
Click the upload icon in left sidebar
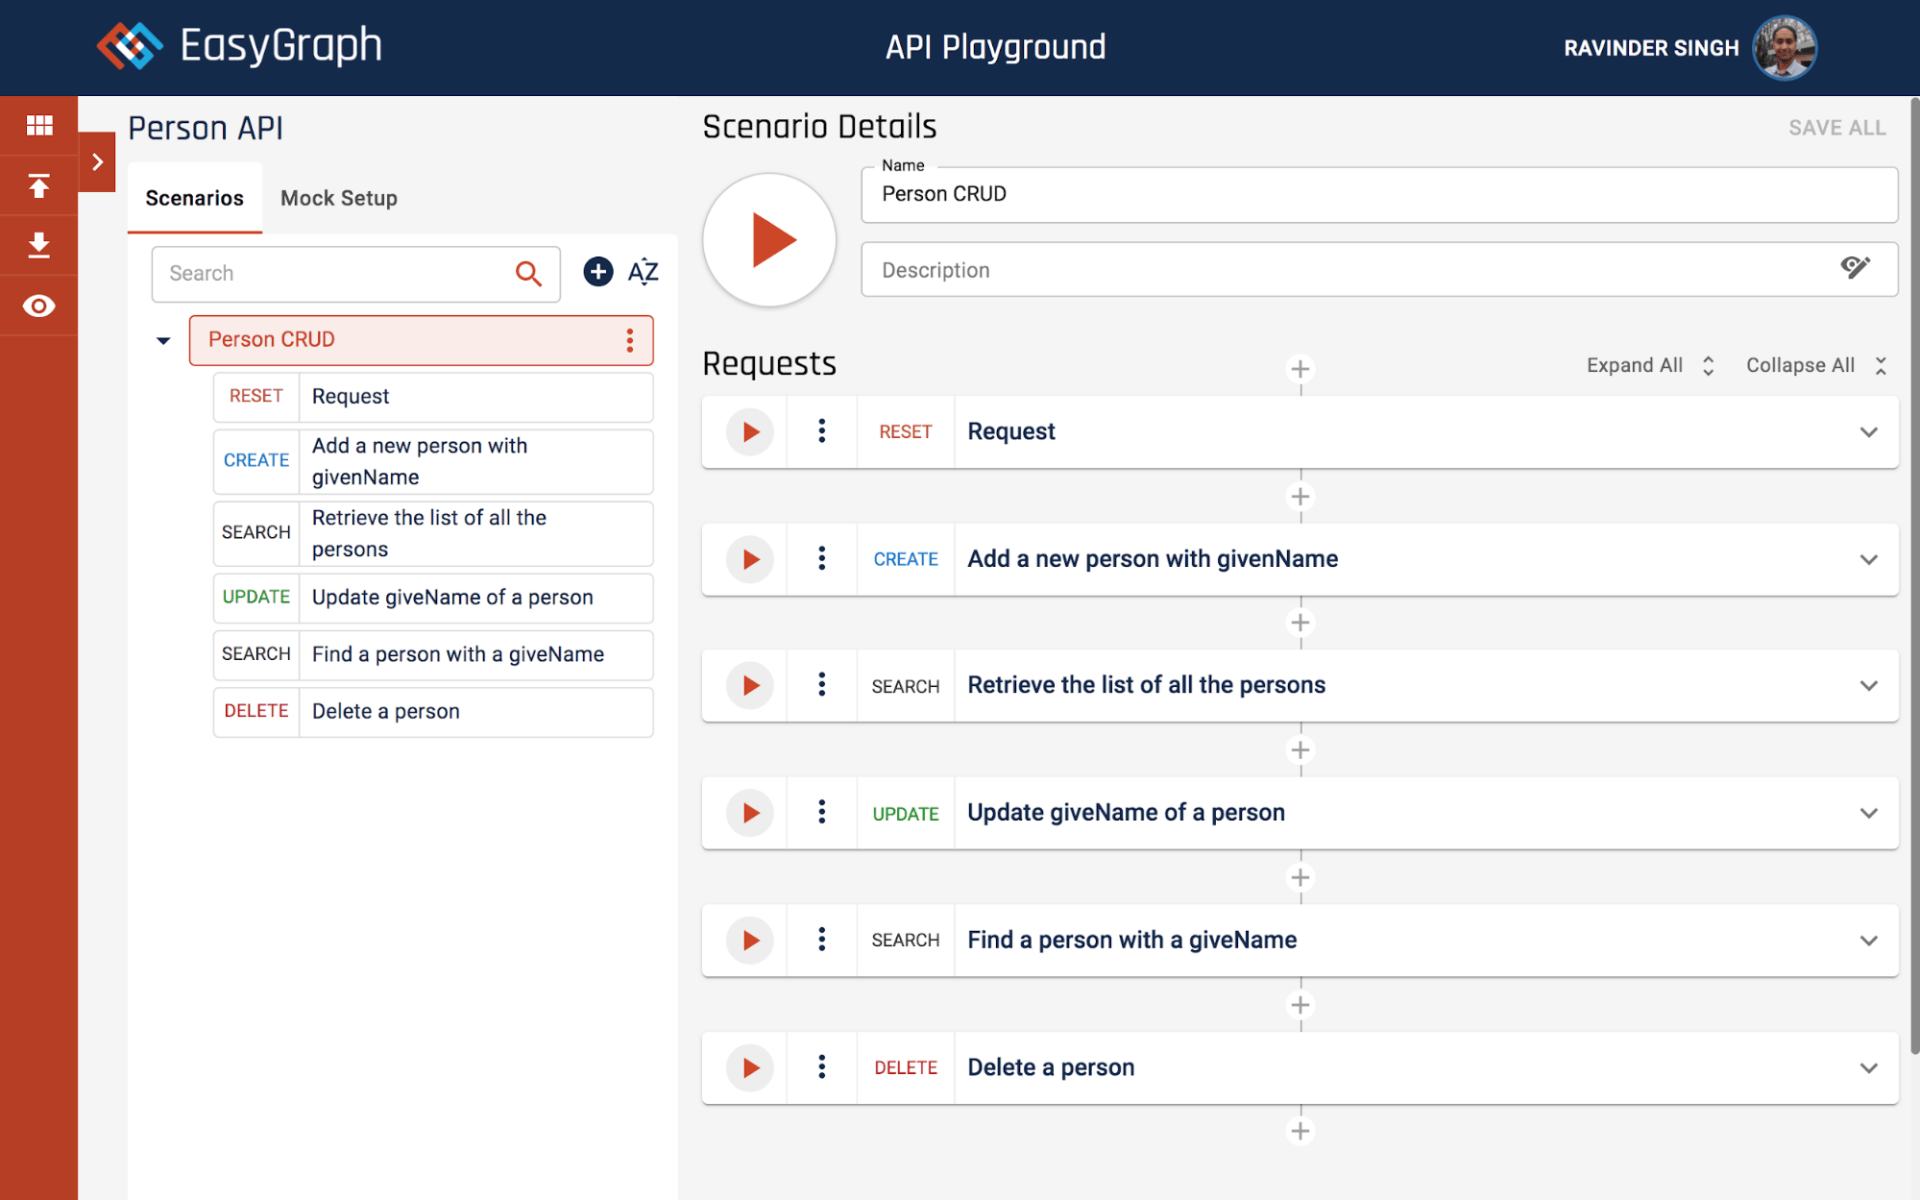point(39,186)
